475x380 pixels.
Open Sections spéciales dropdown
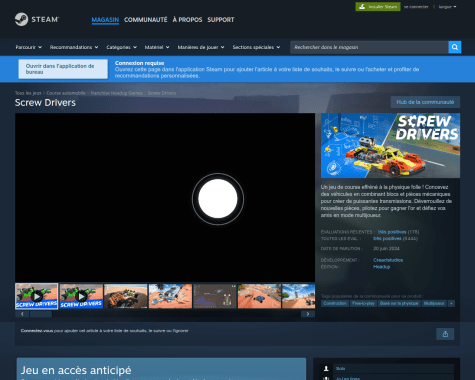256,47
